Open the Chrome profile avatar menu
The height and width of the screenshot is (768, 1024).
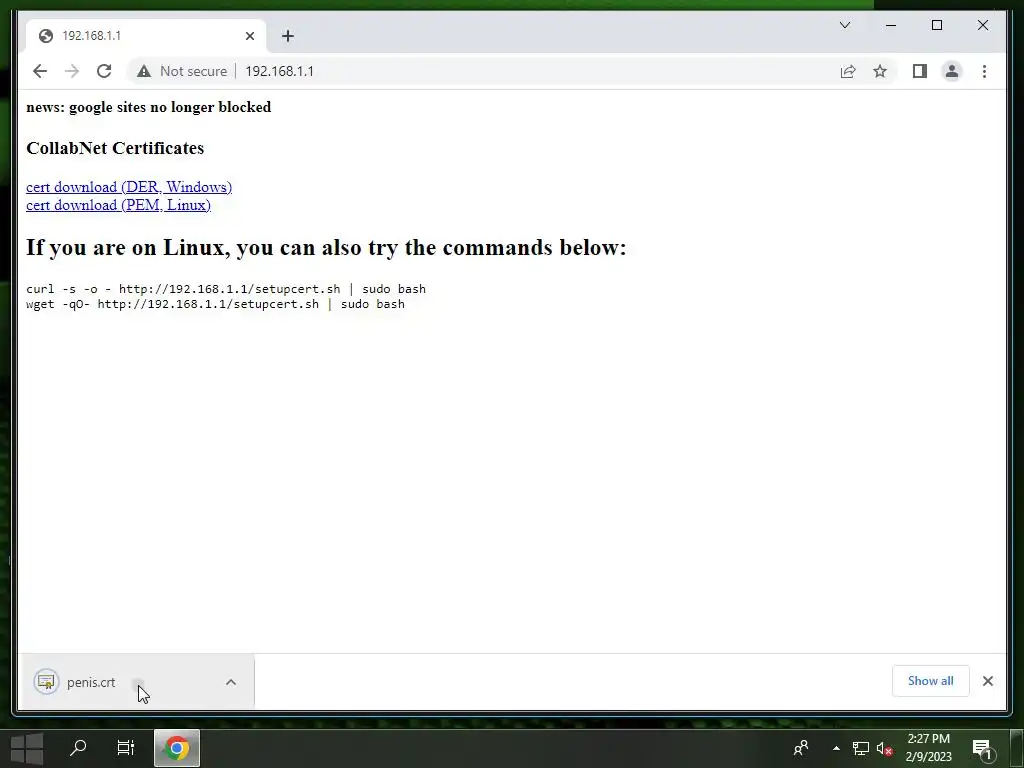pos(952,71)
